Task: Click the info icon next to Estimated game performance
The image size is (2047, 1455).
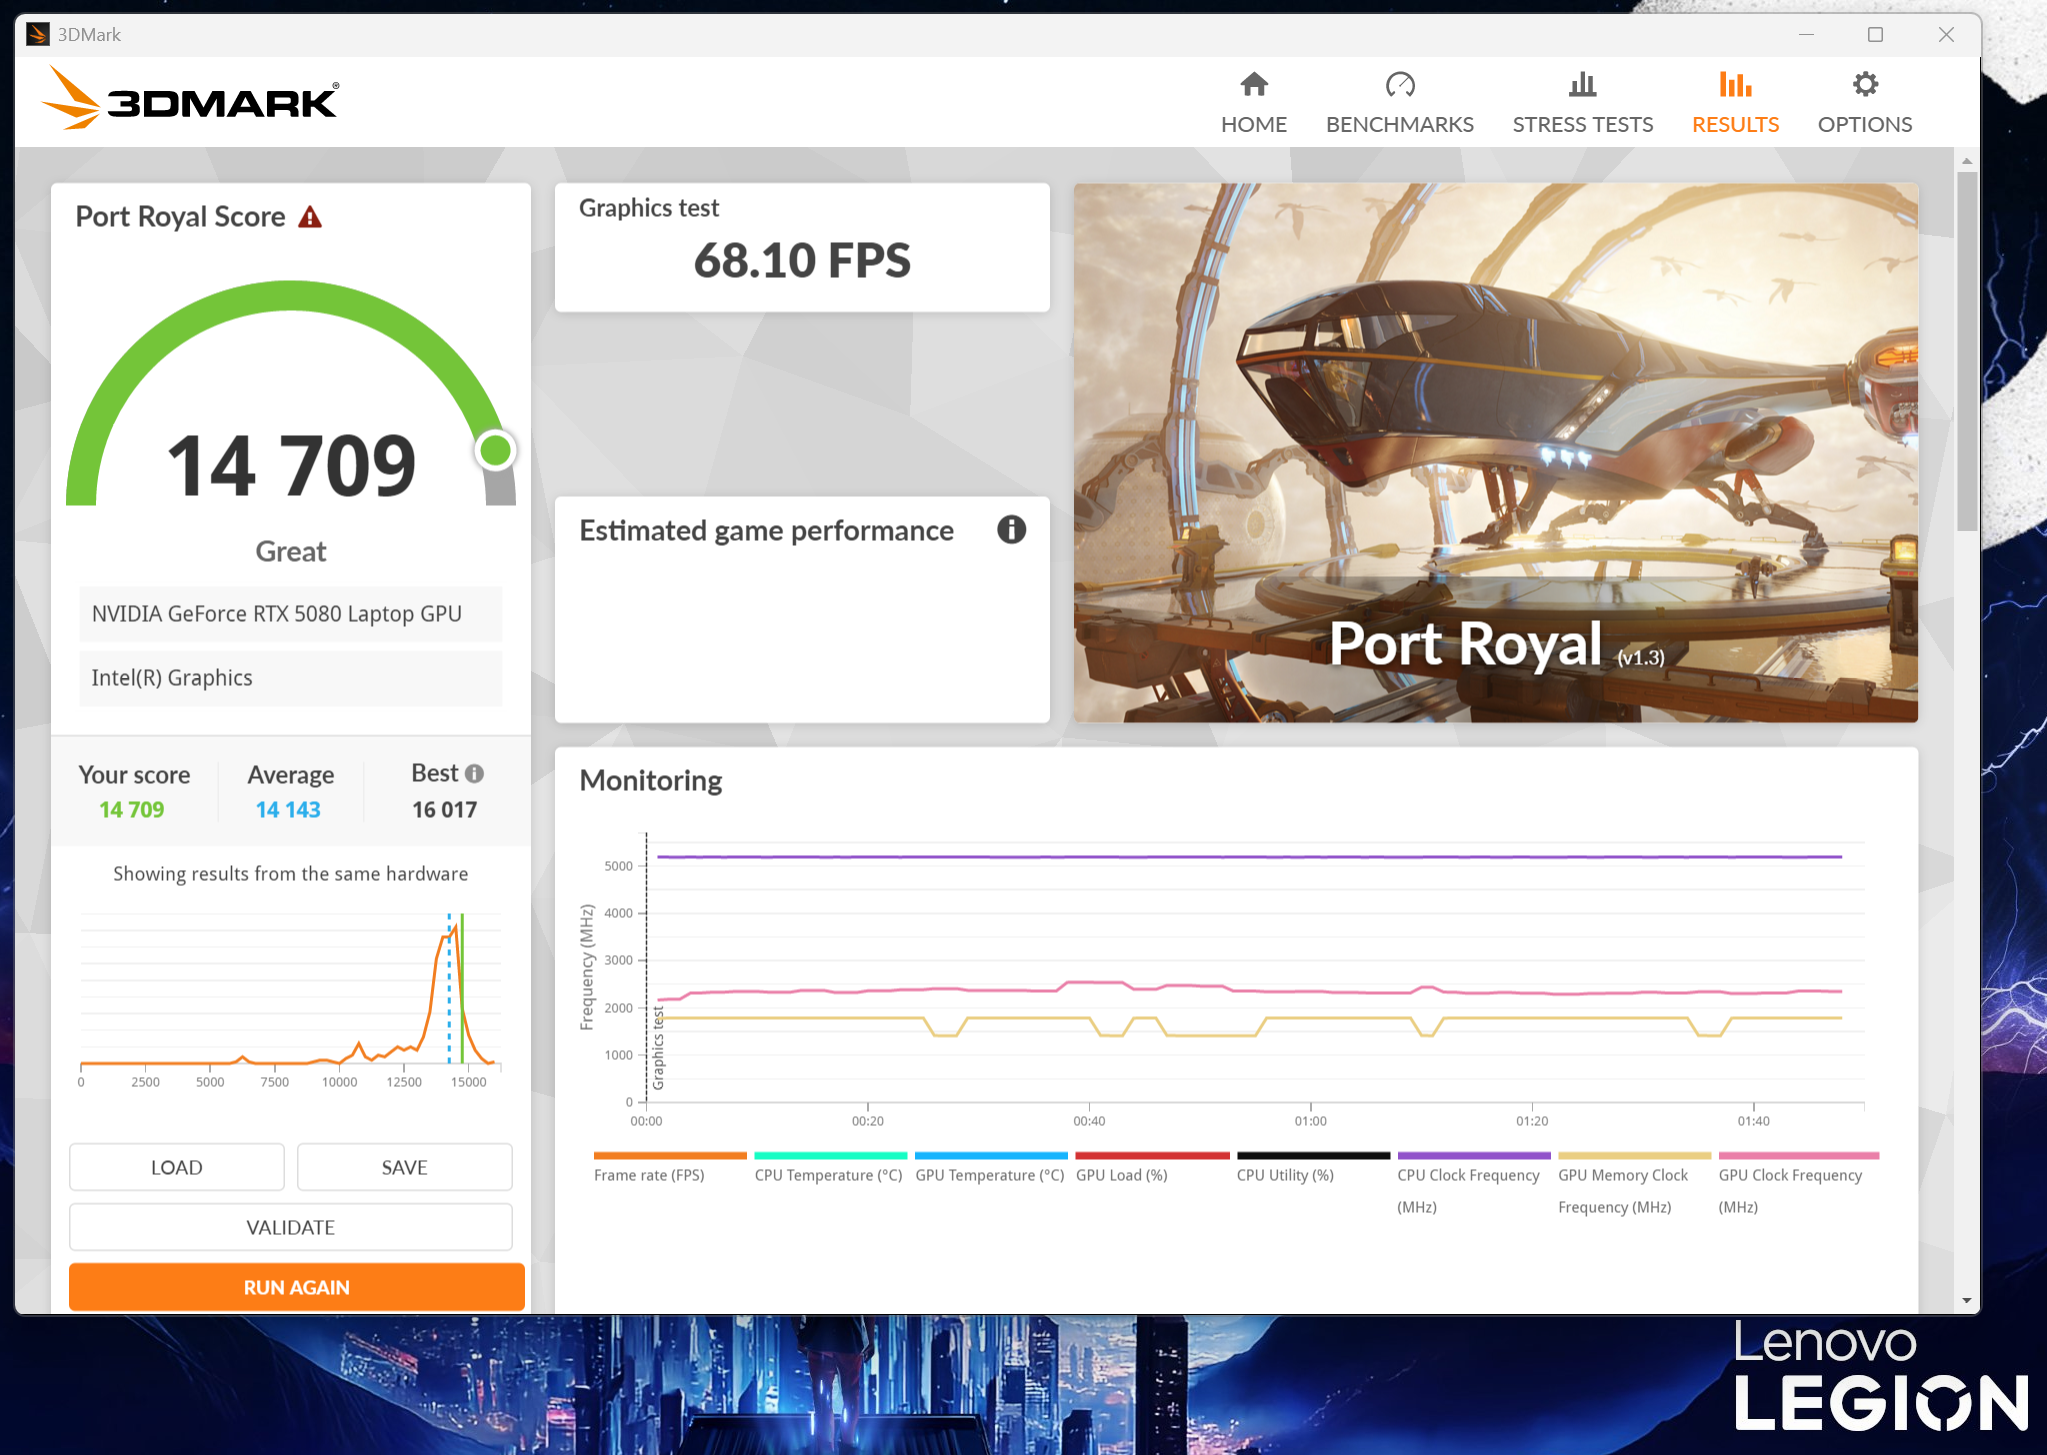Action: pos(1011,530)
